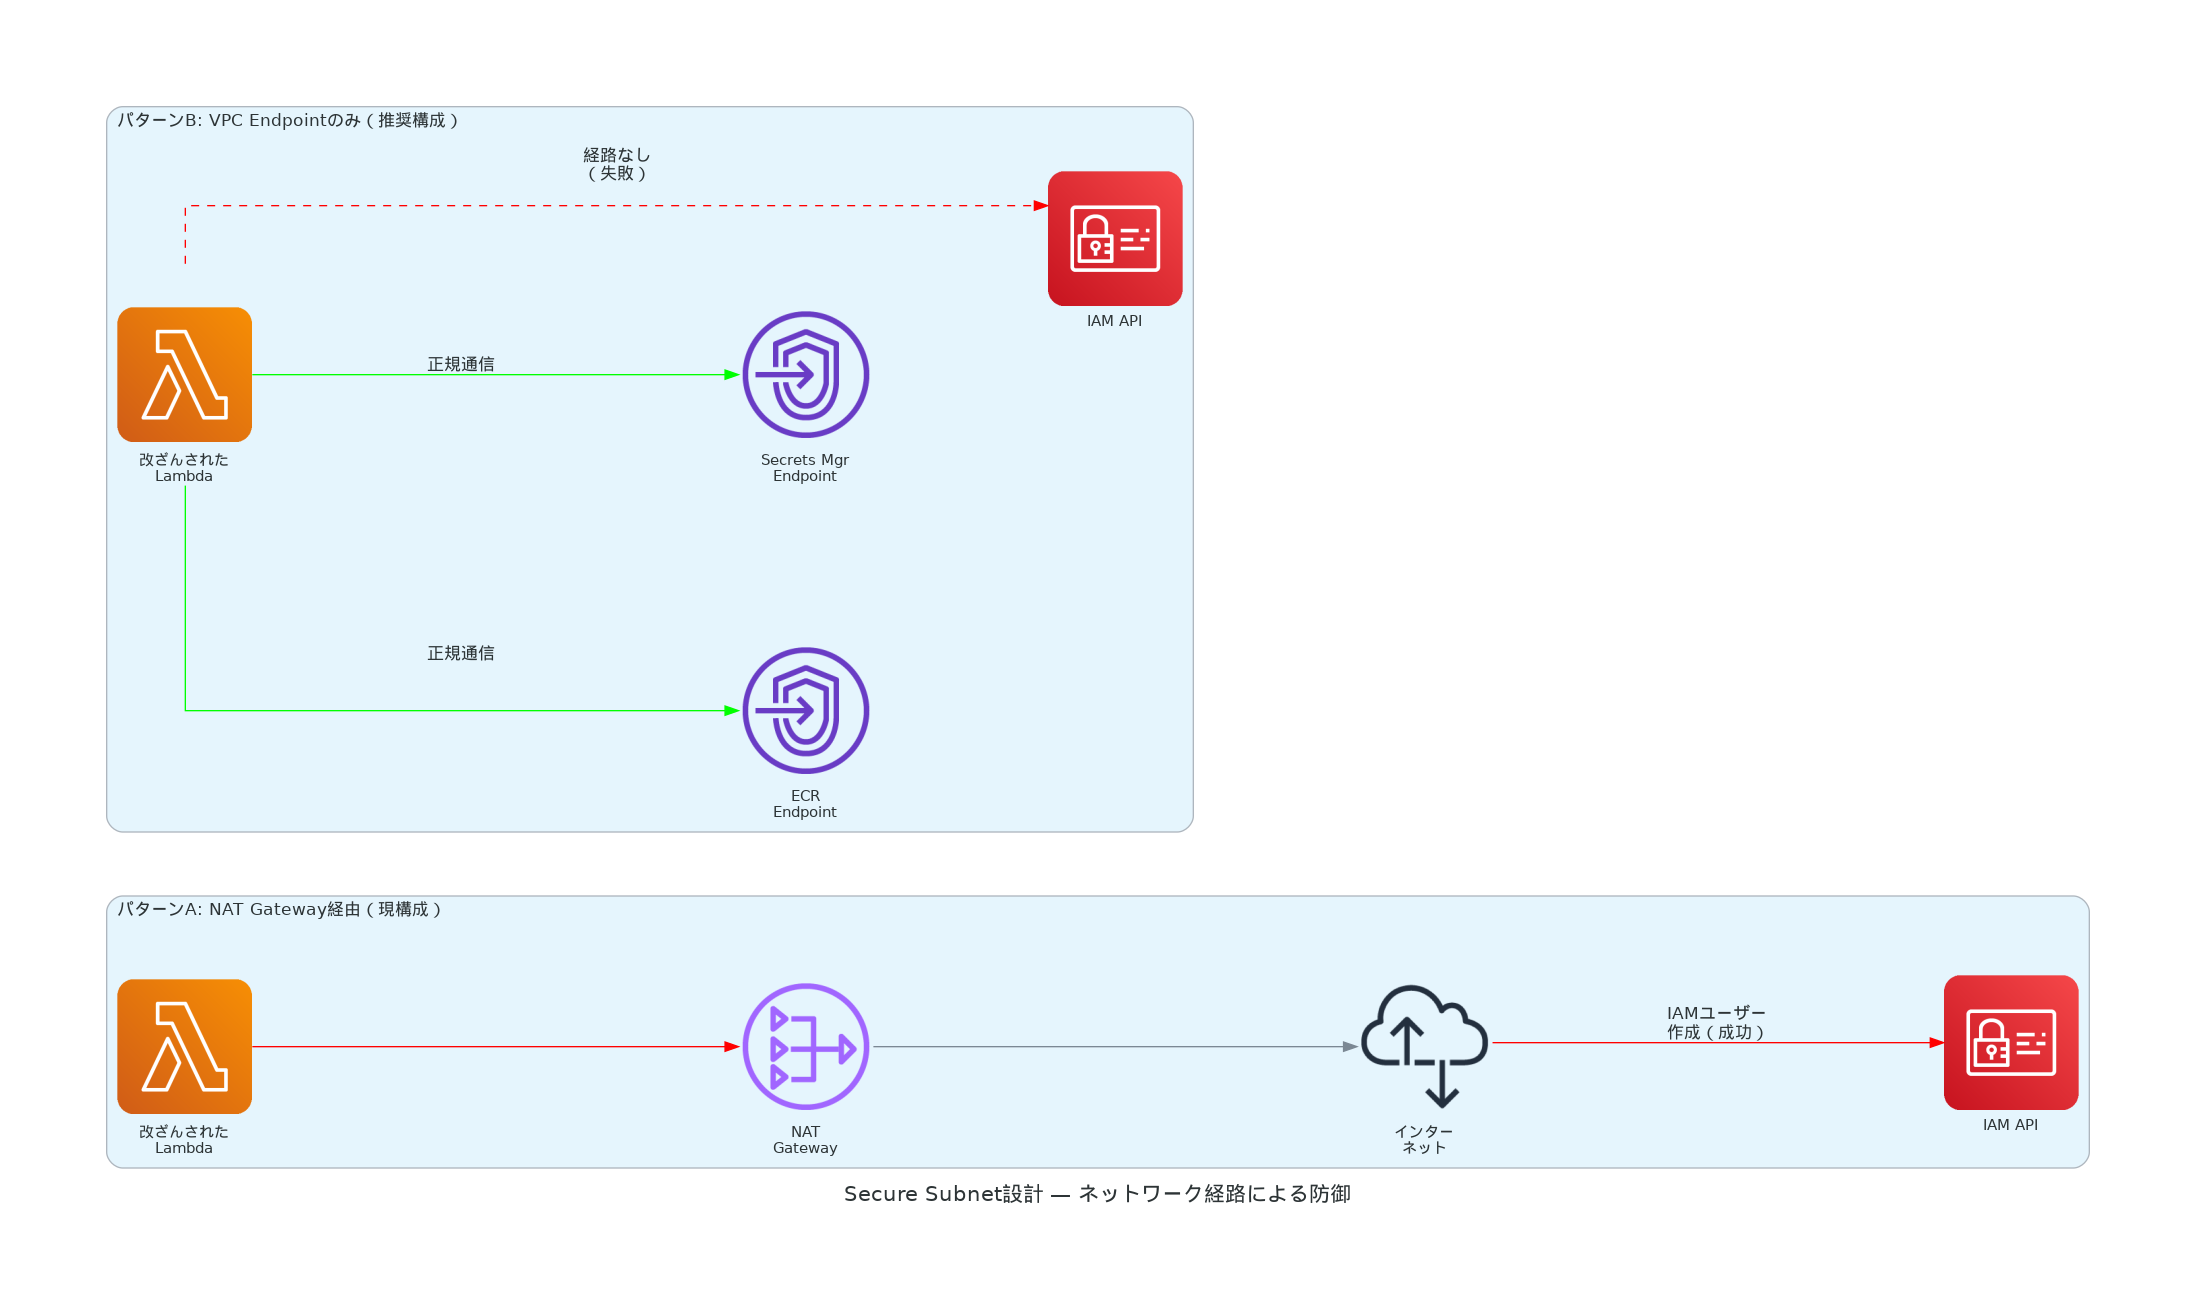Click the Secrets Mgr Endpoint text label
The height and width of the screenshot is (1309, 2196).
804,468
